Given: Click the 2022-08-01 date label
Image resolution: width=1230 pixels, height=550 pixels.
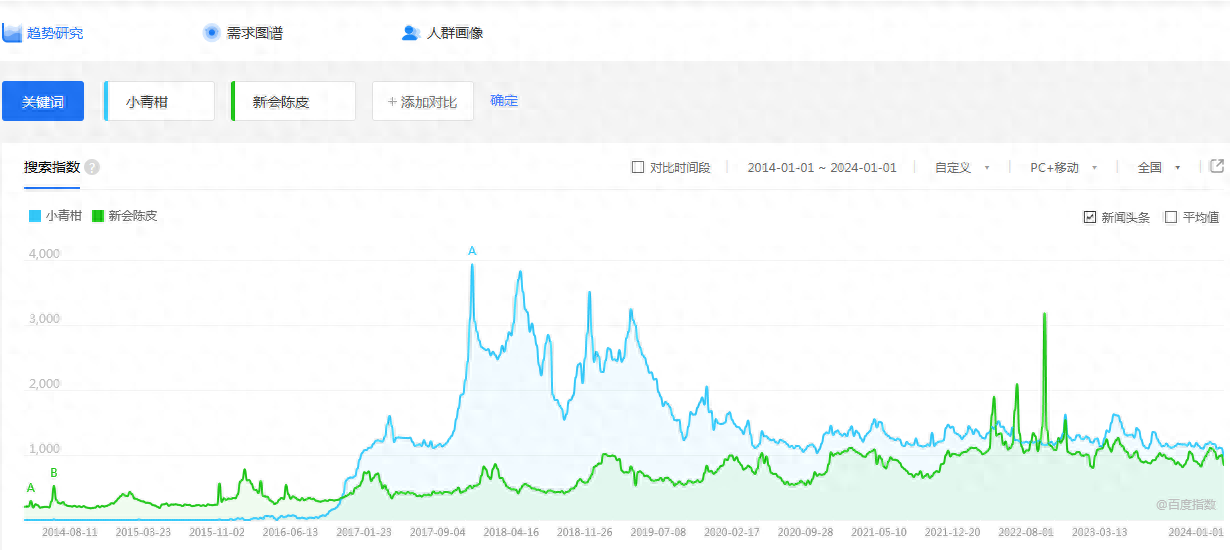Looking at the screenshot, I should pyautogui.click(x=1026, y=532).
